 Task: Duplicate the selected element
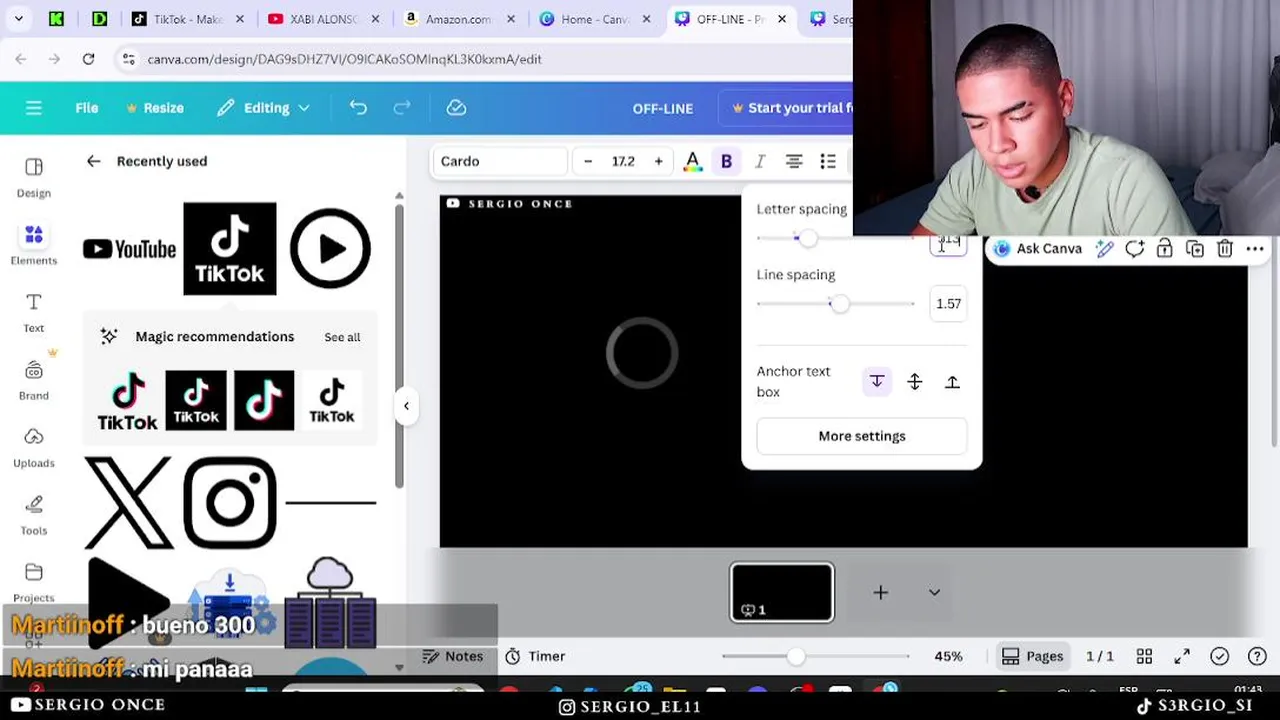[x=1194, y=249]
